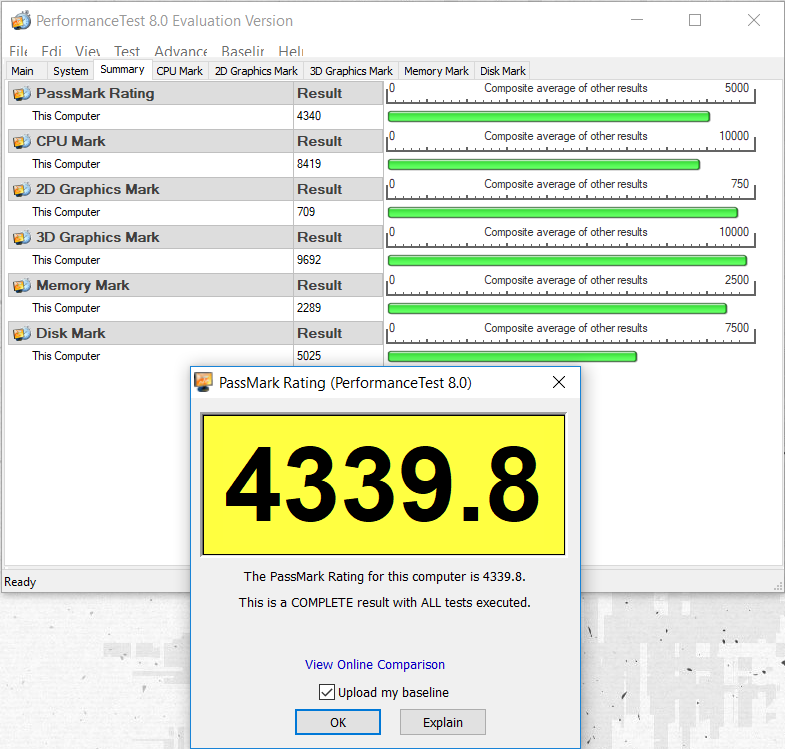
Task: Click the 3D Graphics Mark row icon
Action: 22,237
